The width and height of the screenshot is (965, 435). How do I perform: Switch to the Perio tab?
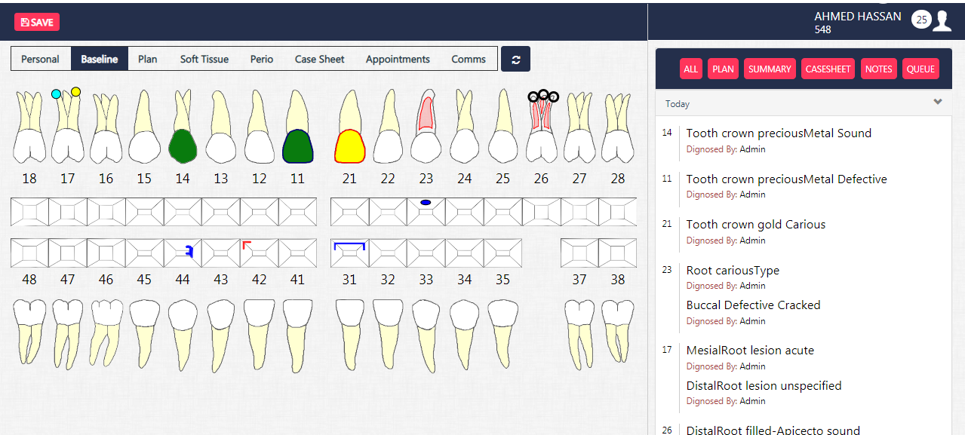pyautogui.click(x=261, y=59)
